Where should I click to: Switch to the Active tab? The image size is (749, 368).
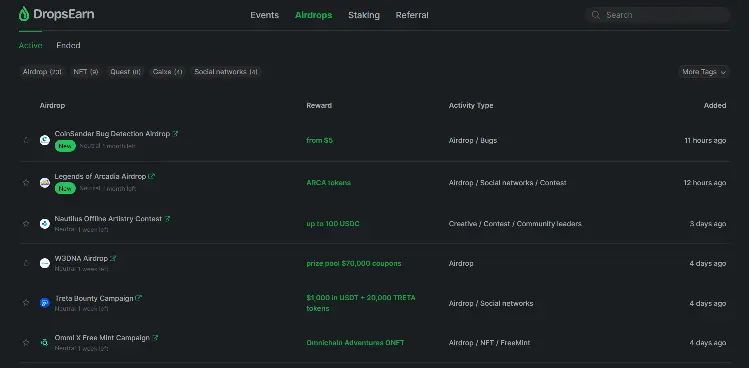click(31, 45)
